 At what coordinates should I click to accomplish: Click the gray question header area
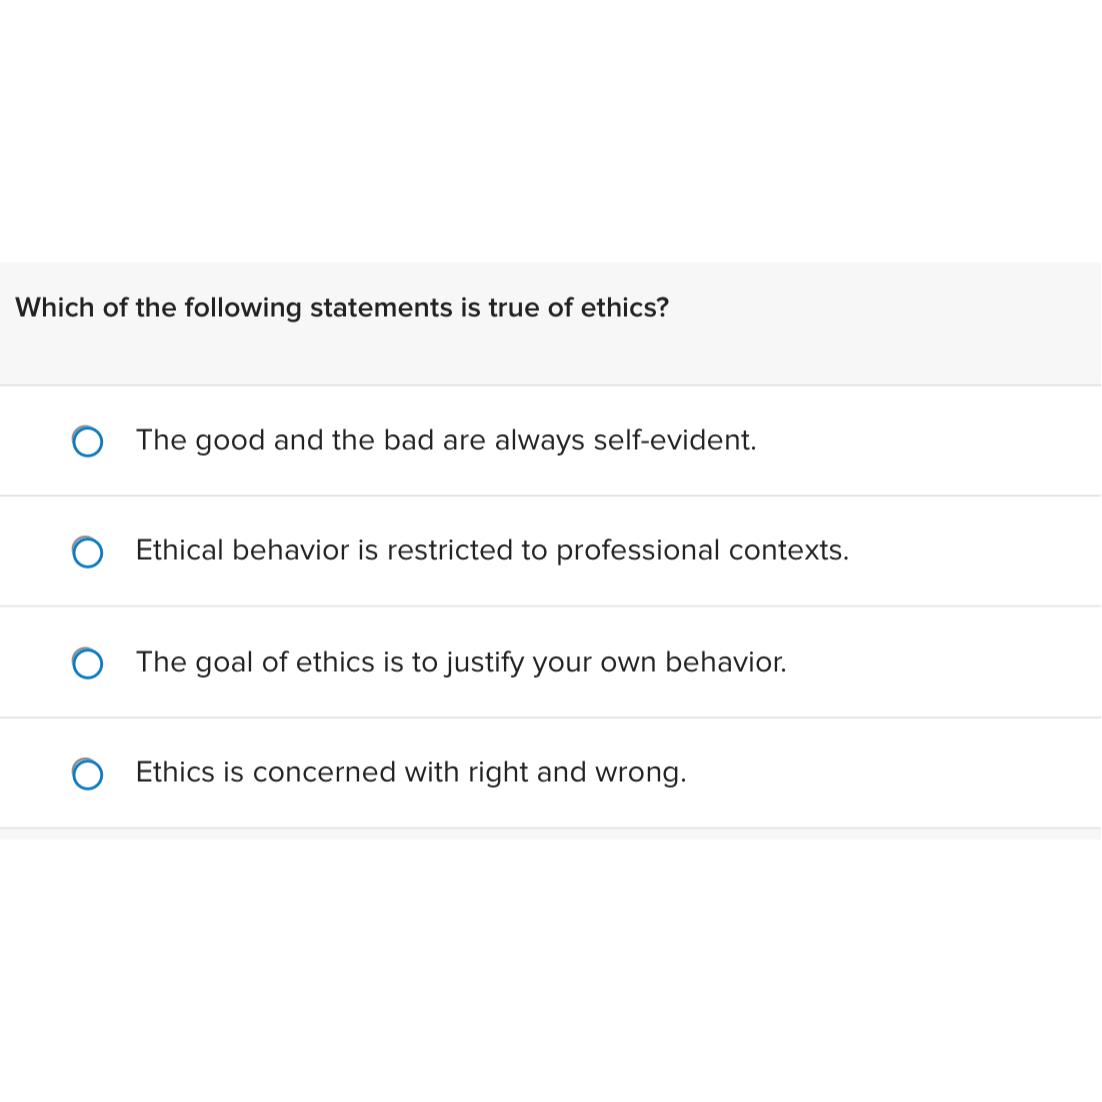coord(850,330)
